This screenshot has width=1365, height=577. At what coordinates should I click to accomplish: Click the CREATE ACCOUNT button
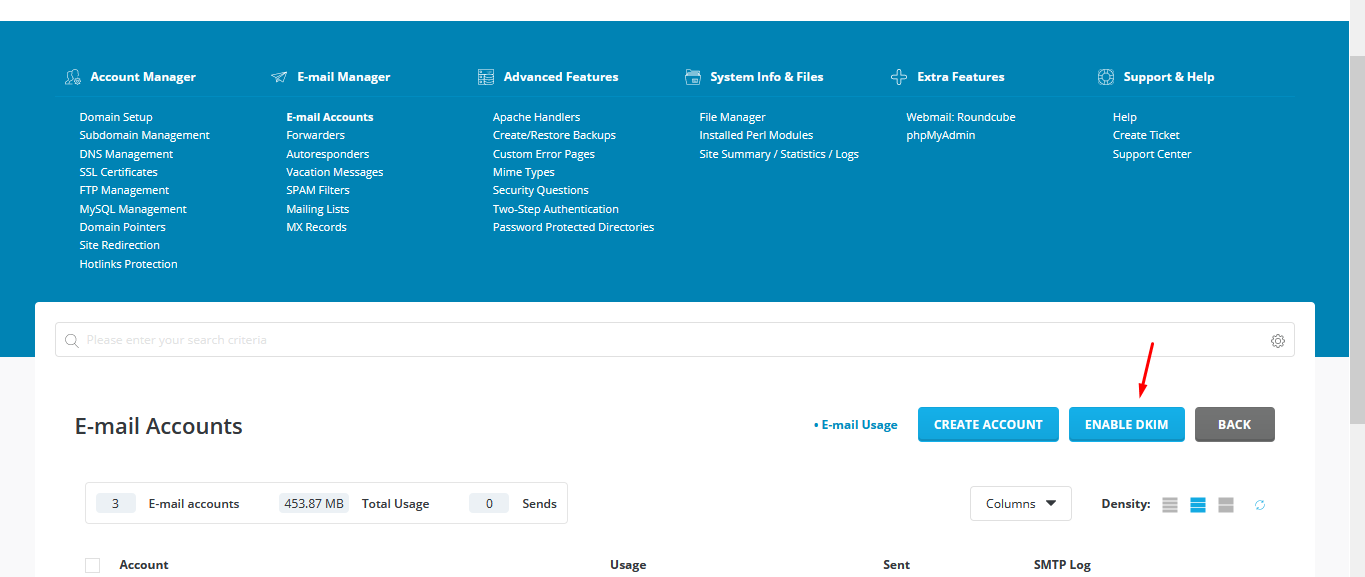(x=988, y=424)
